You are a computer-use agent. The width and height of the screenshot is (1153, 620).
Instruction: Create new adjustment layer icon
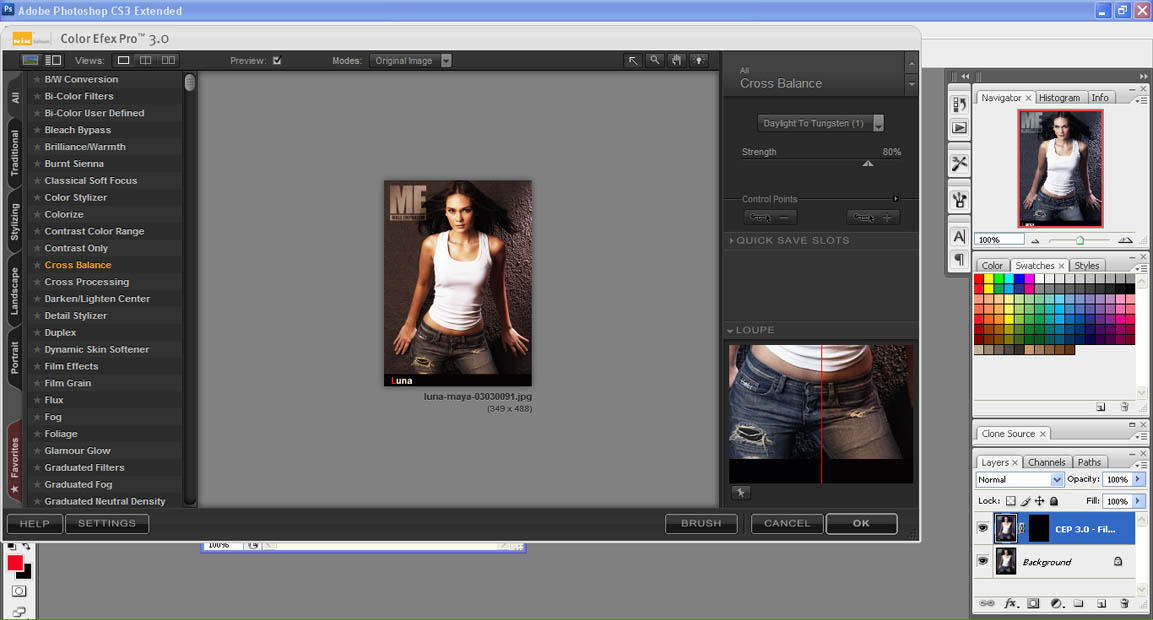[x=1057, y=603]
